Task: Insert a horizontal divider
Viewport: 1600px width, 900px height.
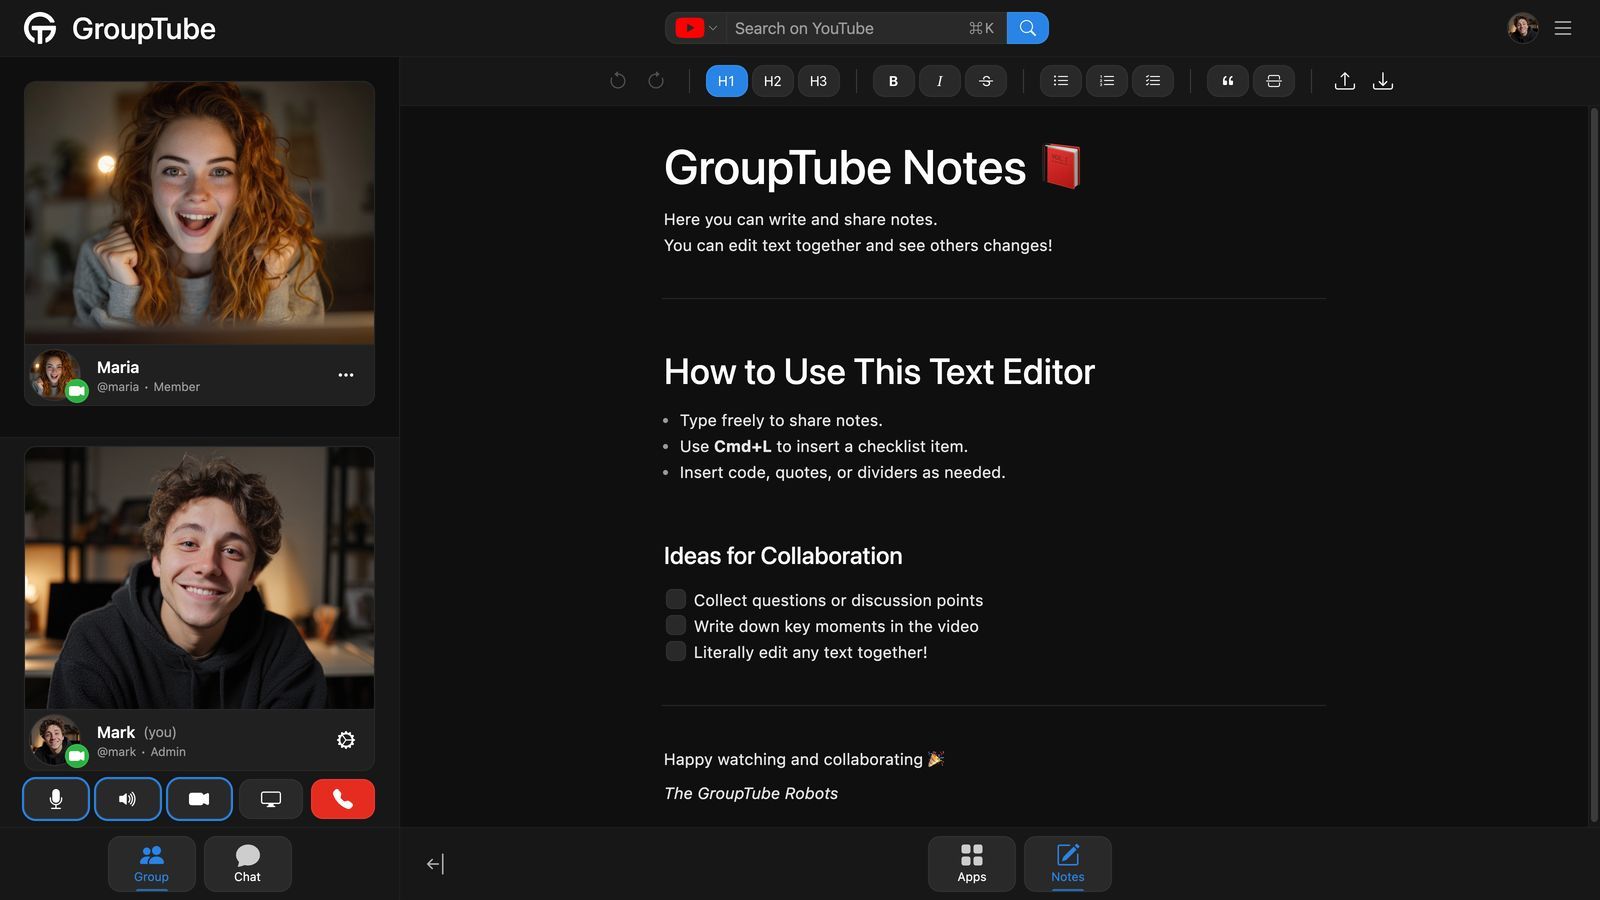Action: pyautogui.click(x=1273, y=81)
